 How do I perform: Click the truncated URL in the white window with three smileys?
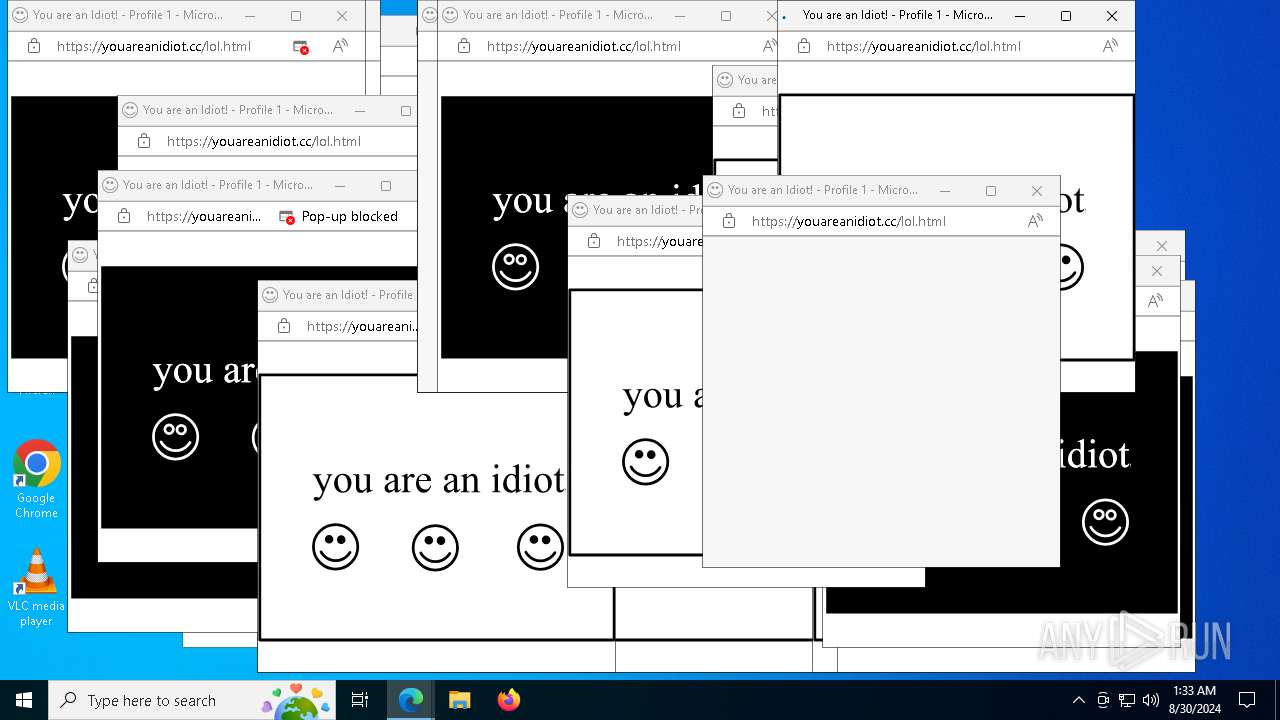(x=362, y=326)
